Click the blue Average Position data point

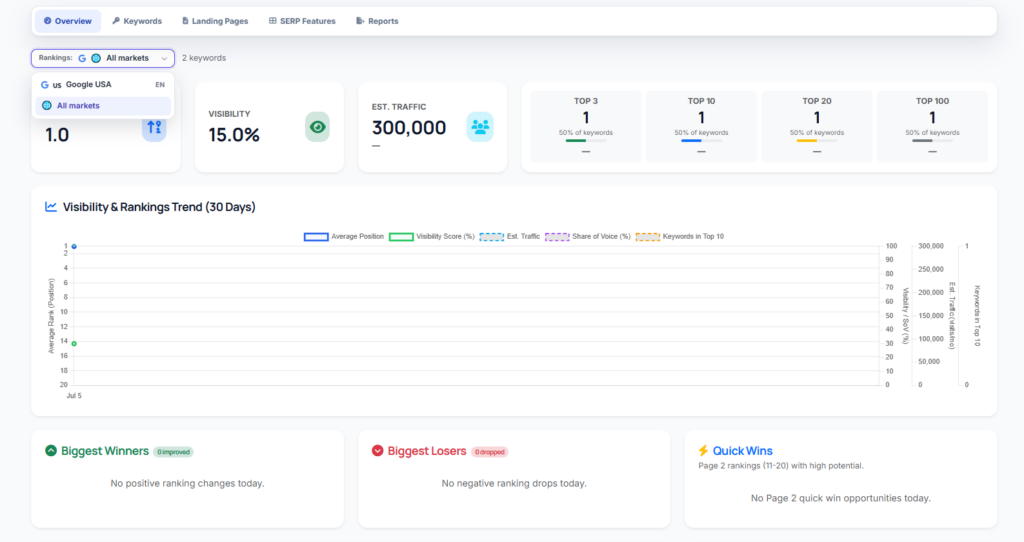click(74, 246)
